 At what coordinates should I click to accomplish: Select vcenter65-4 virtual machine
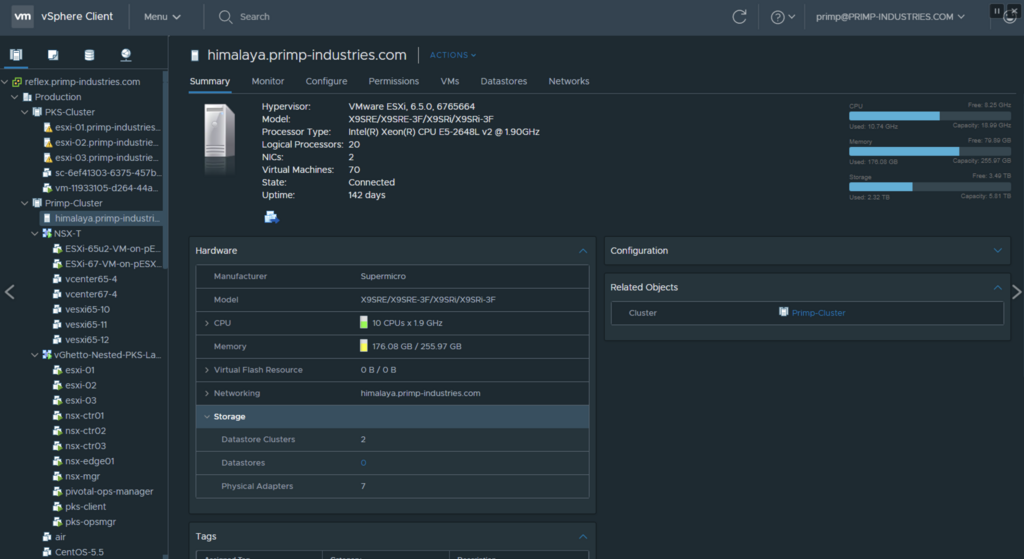pyautogui.click(x=91, y=279)
